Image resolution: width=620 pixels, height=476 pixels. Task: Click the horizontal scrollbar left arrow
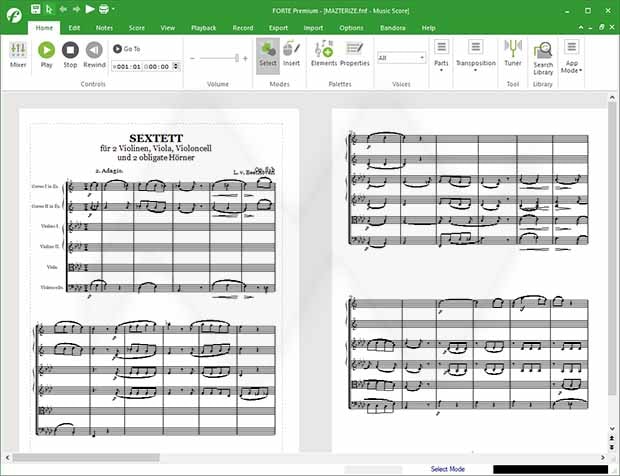coord(8,457)
